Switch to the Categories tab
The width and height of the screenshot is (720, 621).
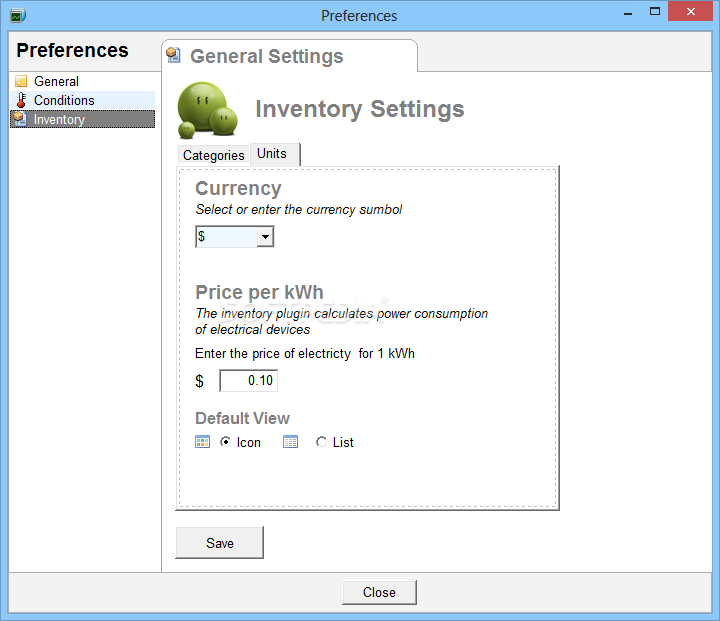pos(214,155)
